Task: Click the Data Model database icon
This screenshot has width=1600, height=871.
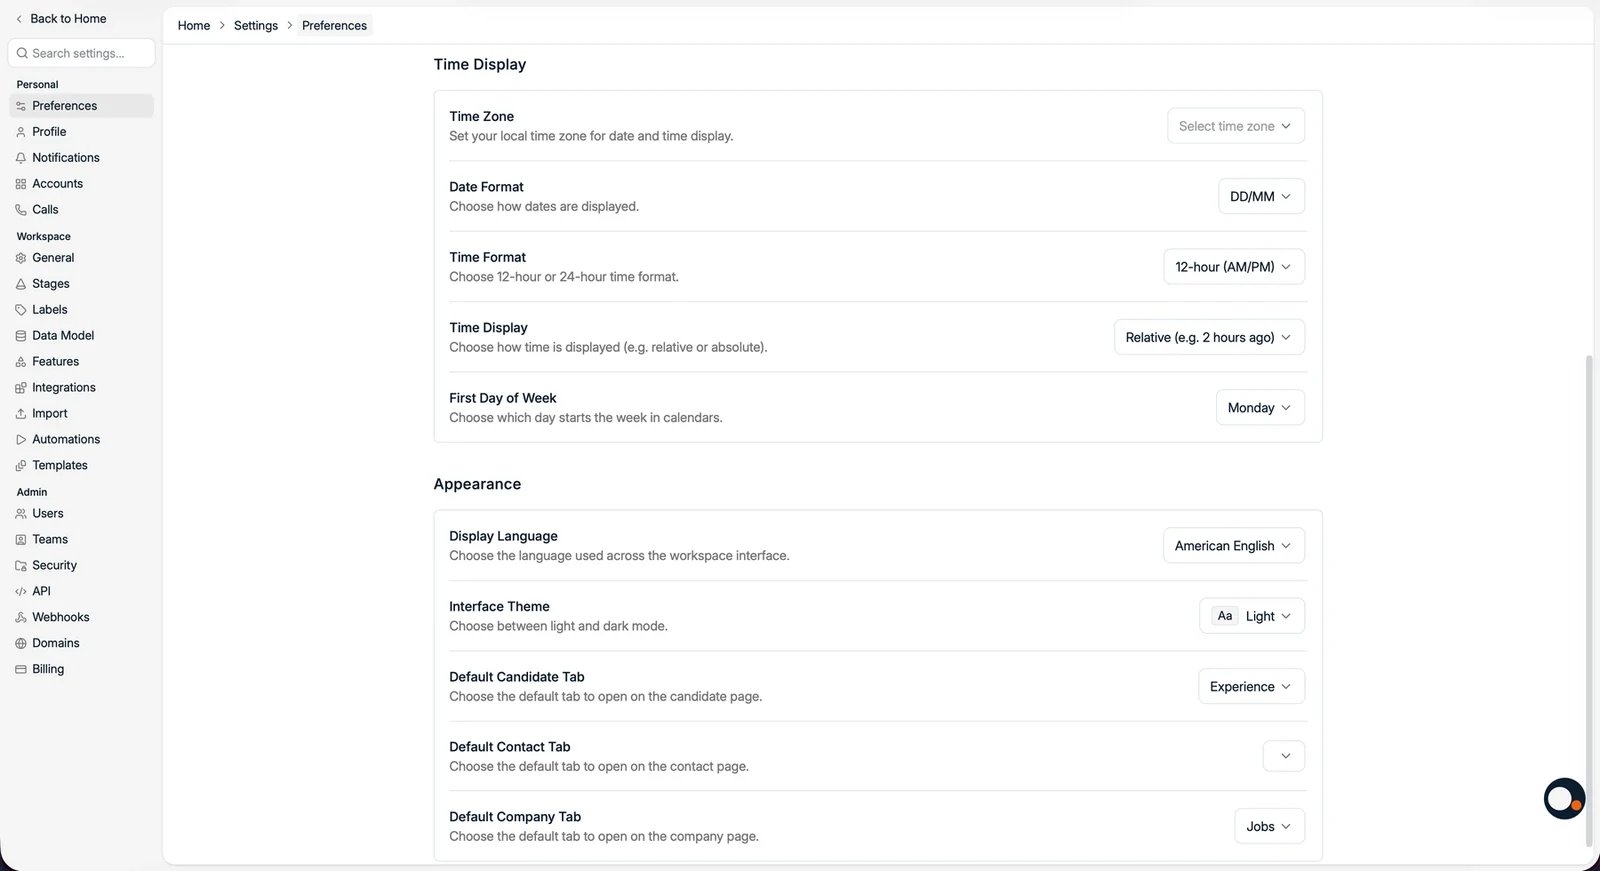Action: 21,336
